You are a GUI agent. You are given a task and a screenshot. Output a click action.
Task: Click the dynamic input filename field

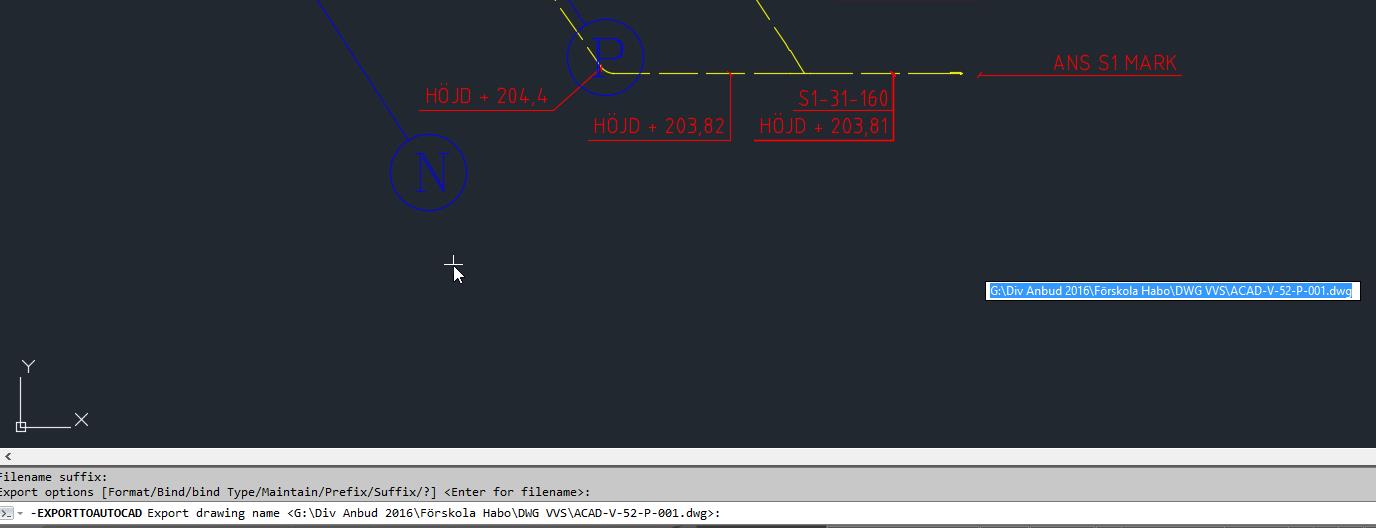tap(1173, 291)
